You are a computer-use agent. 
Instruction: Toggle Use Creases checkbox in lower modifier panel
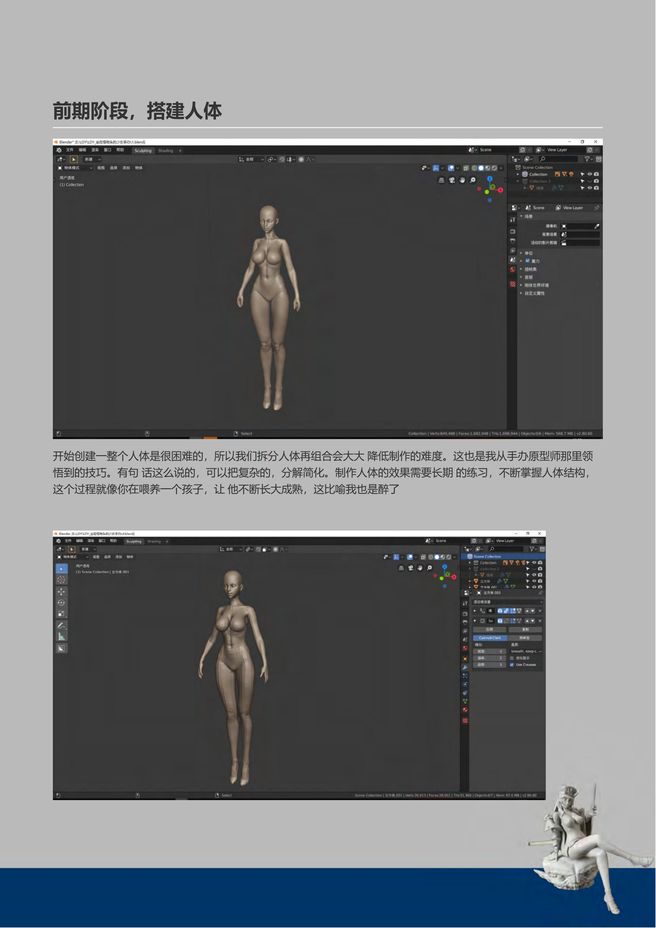512,665
